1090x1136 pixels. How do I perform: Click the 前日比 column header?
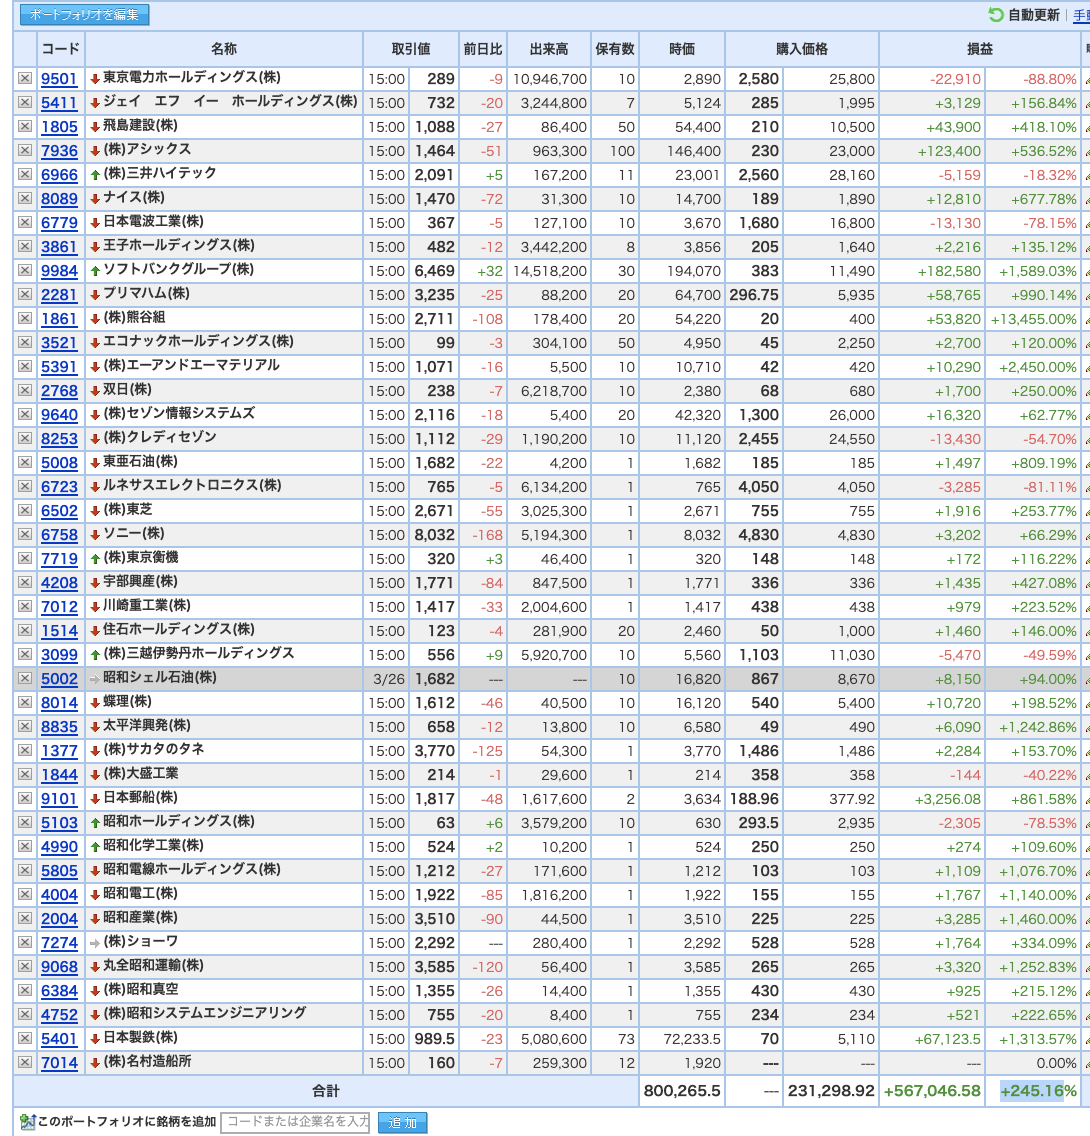[482, 49]
